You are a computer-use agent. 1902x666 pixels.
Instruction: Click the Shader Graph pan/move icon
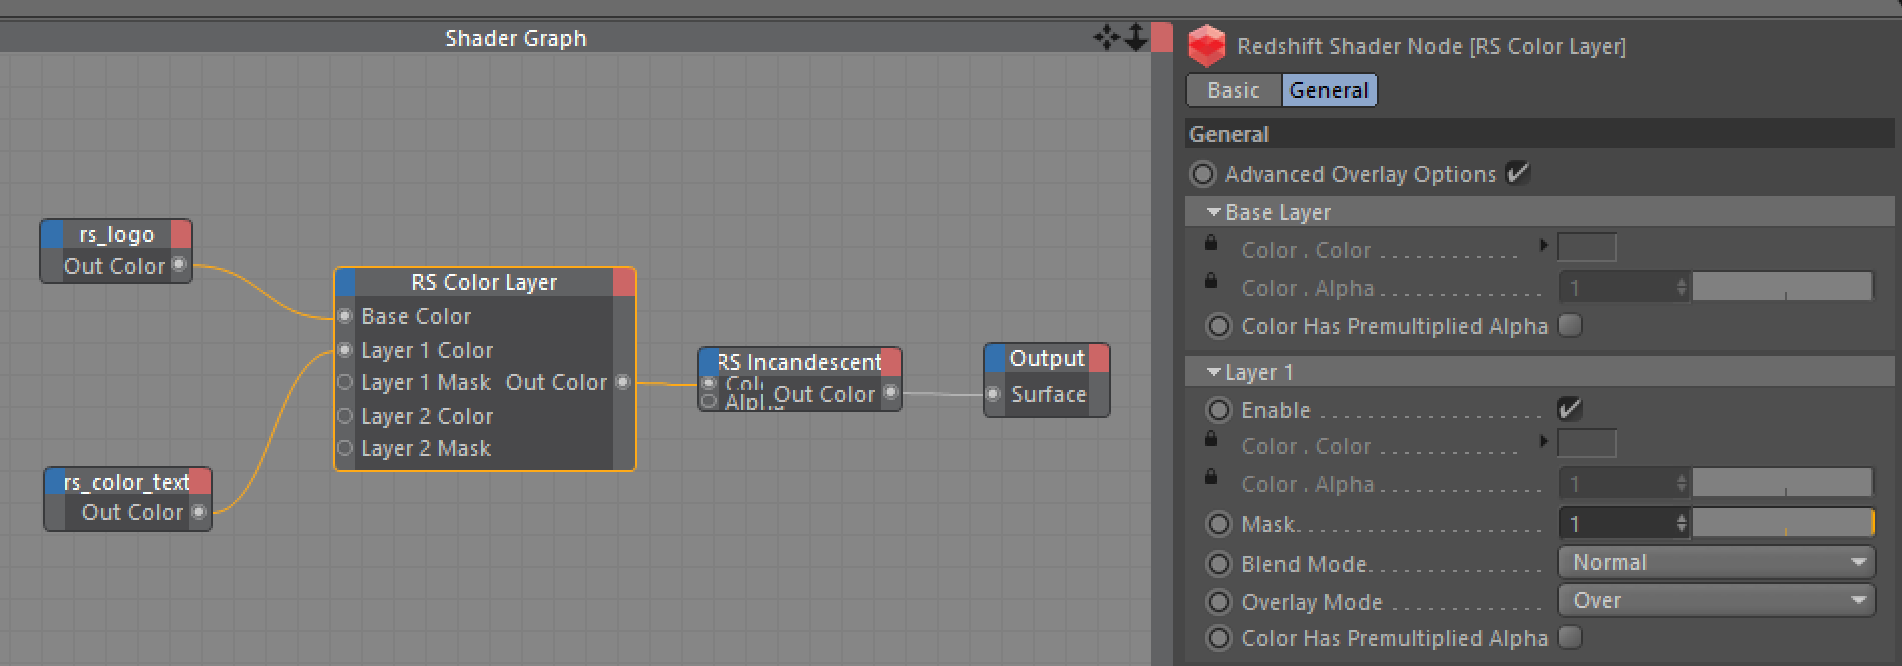[x=1106, y=38]
